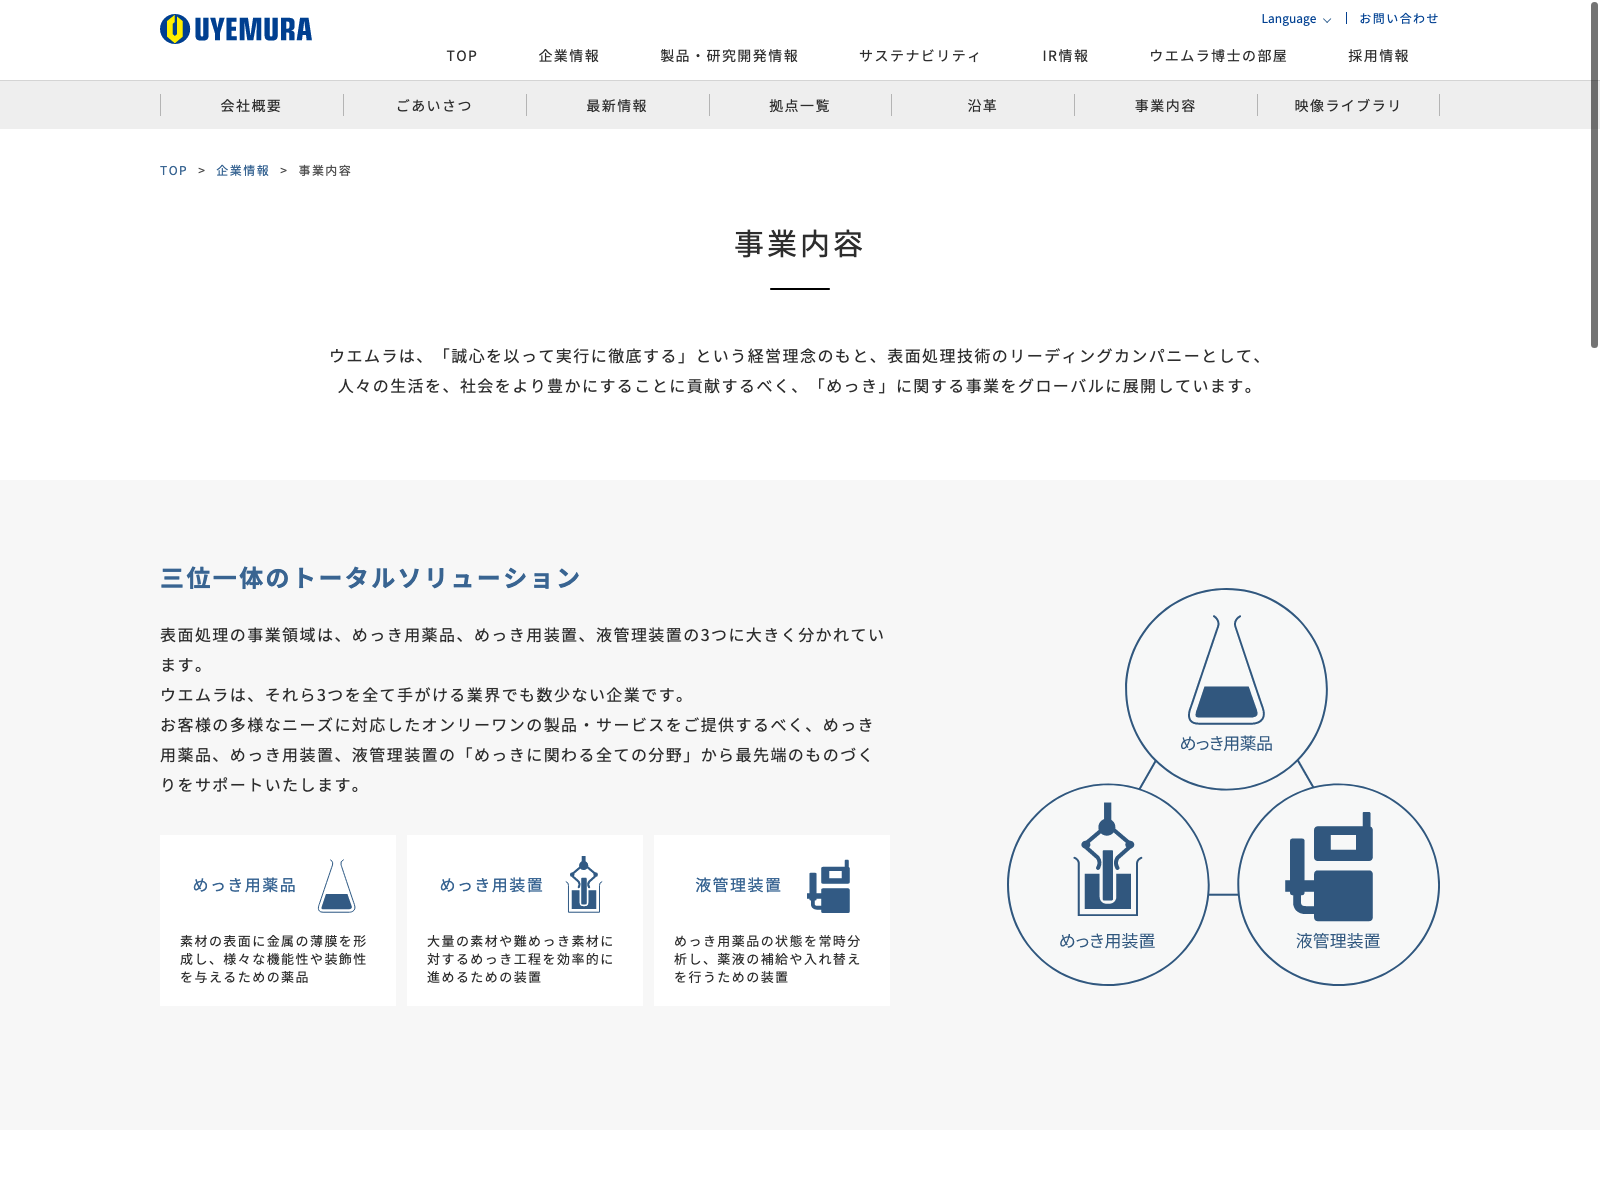Open IR情報 navigation item

(x=1065, y=56)
